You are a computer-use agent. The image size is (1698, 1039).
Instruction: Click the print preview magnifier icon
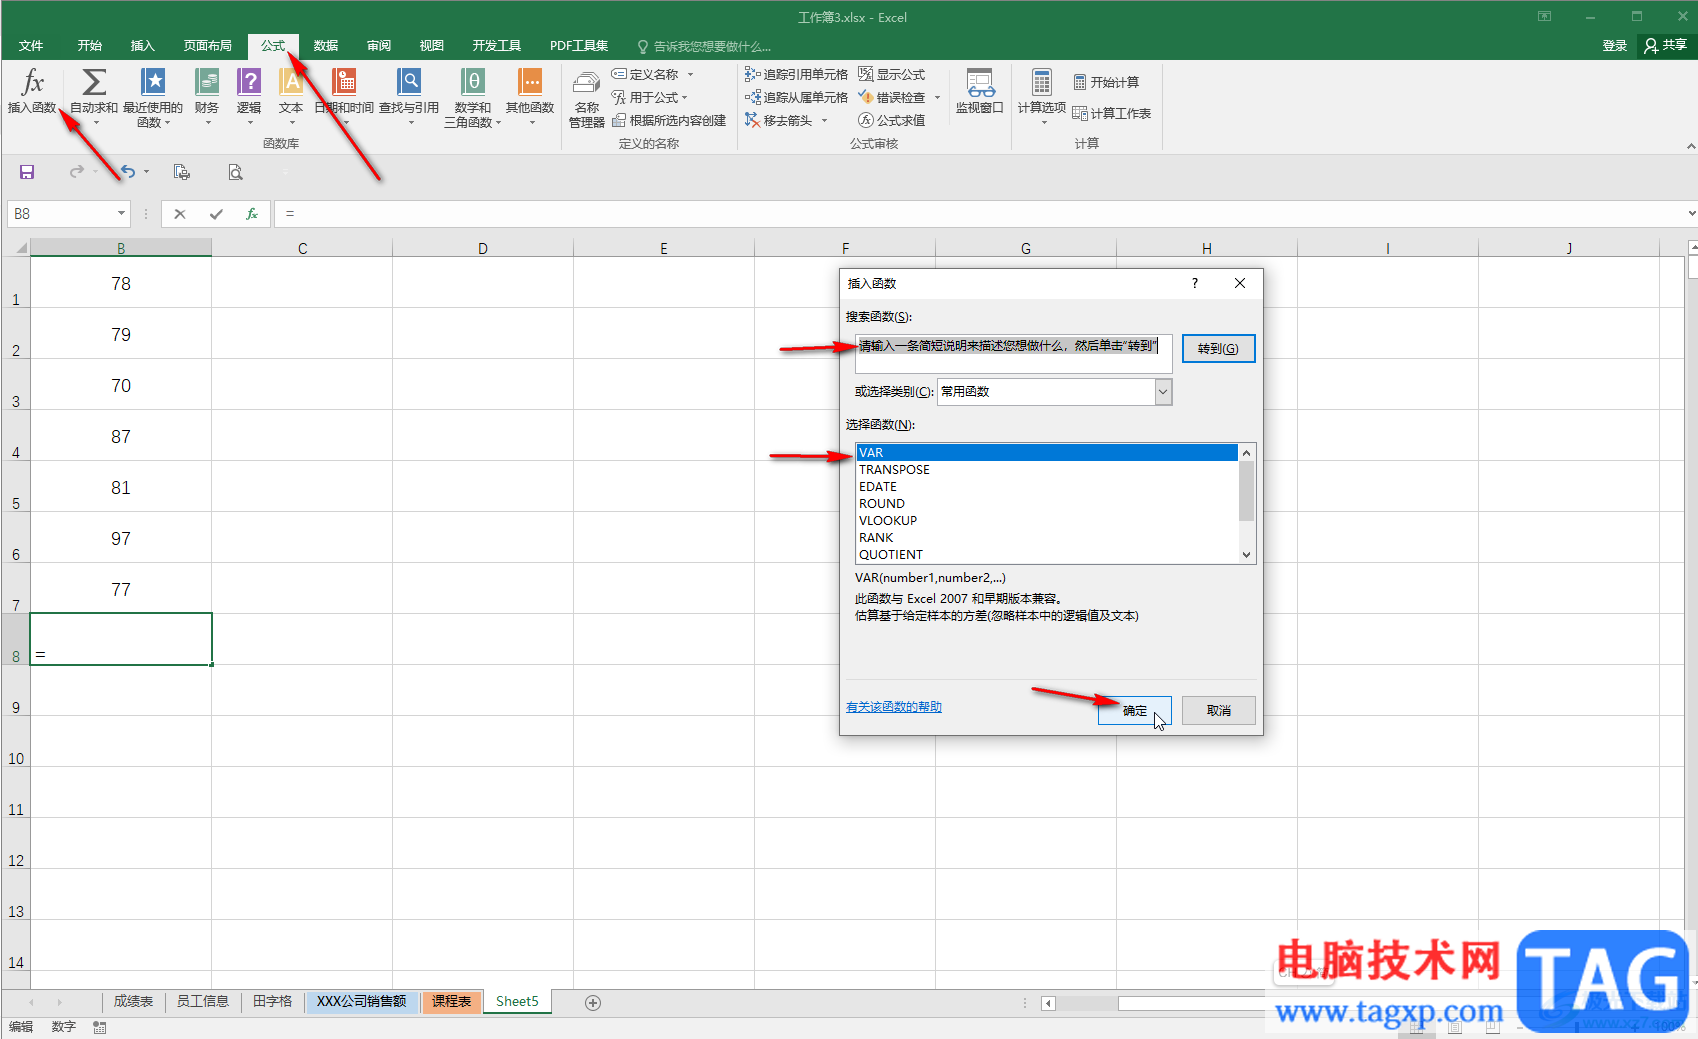tap(235, 172)
